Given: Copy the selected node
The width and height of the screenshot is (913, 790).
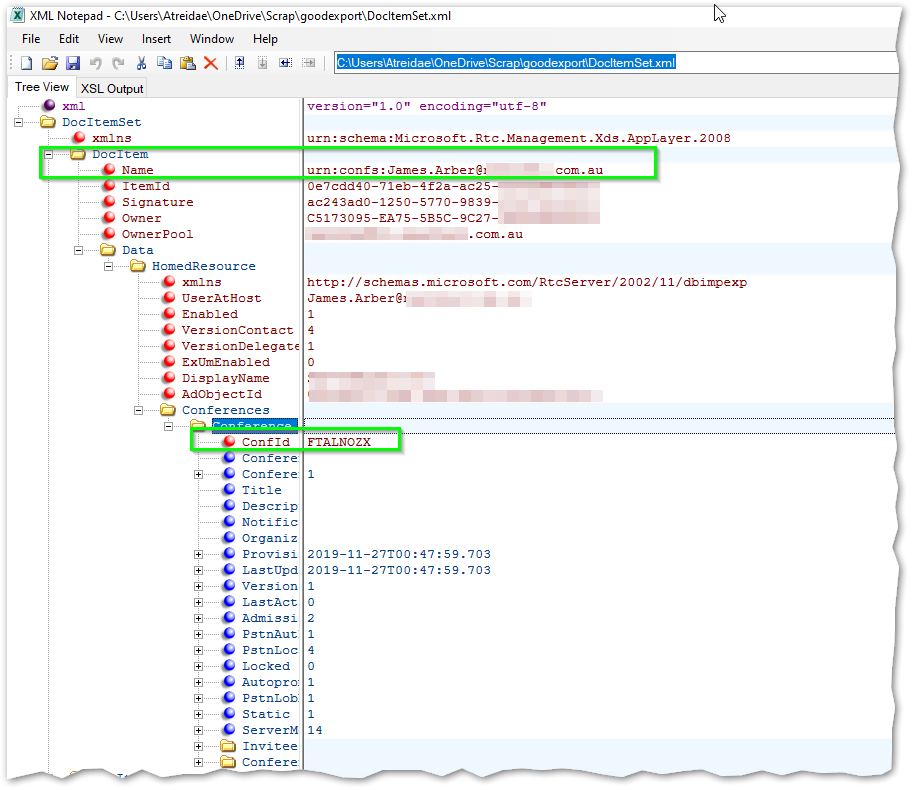Looking at the screenshot, I should point(165,63).
